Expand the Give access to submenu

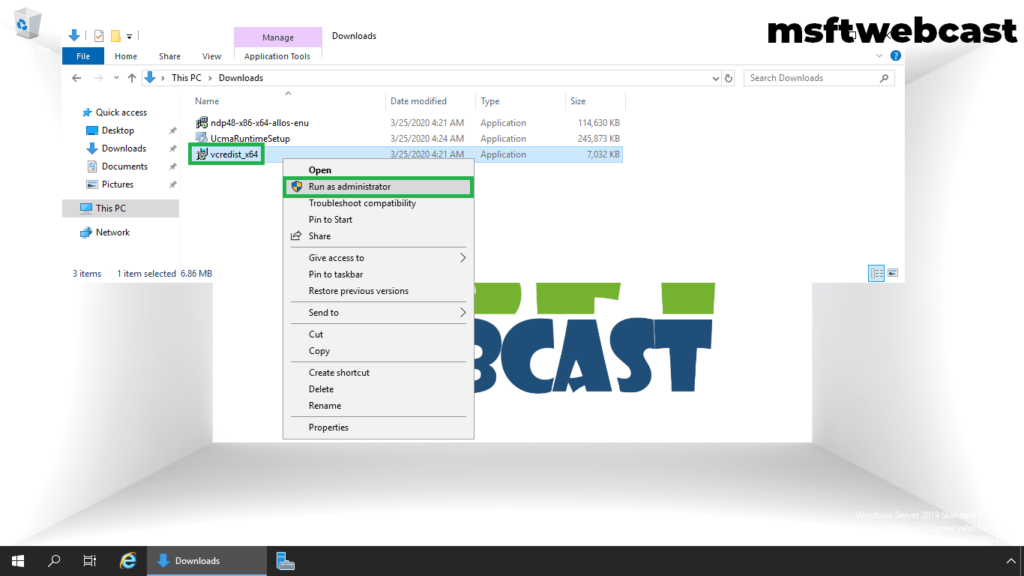click(378, 258)
